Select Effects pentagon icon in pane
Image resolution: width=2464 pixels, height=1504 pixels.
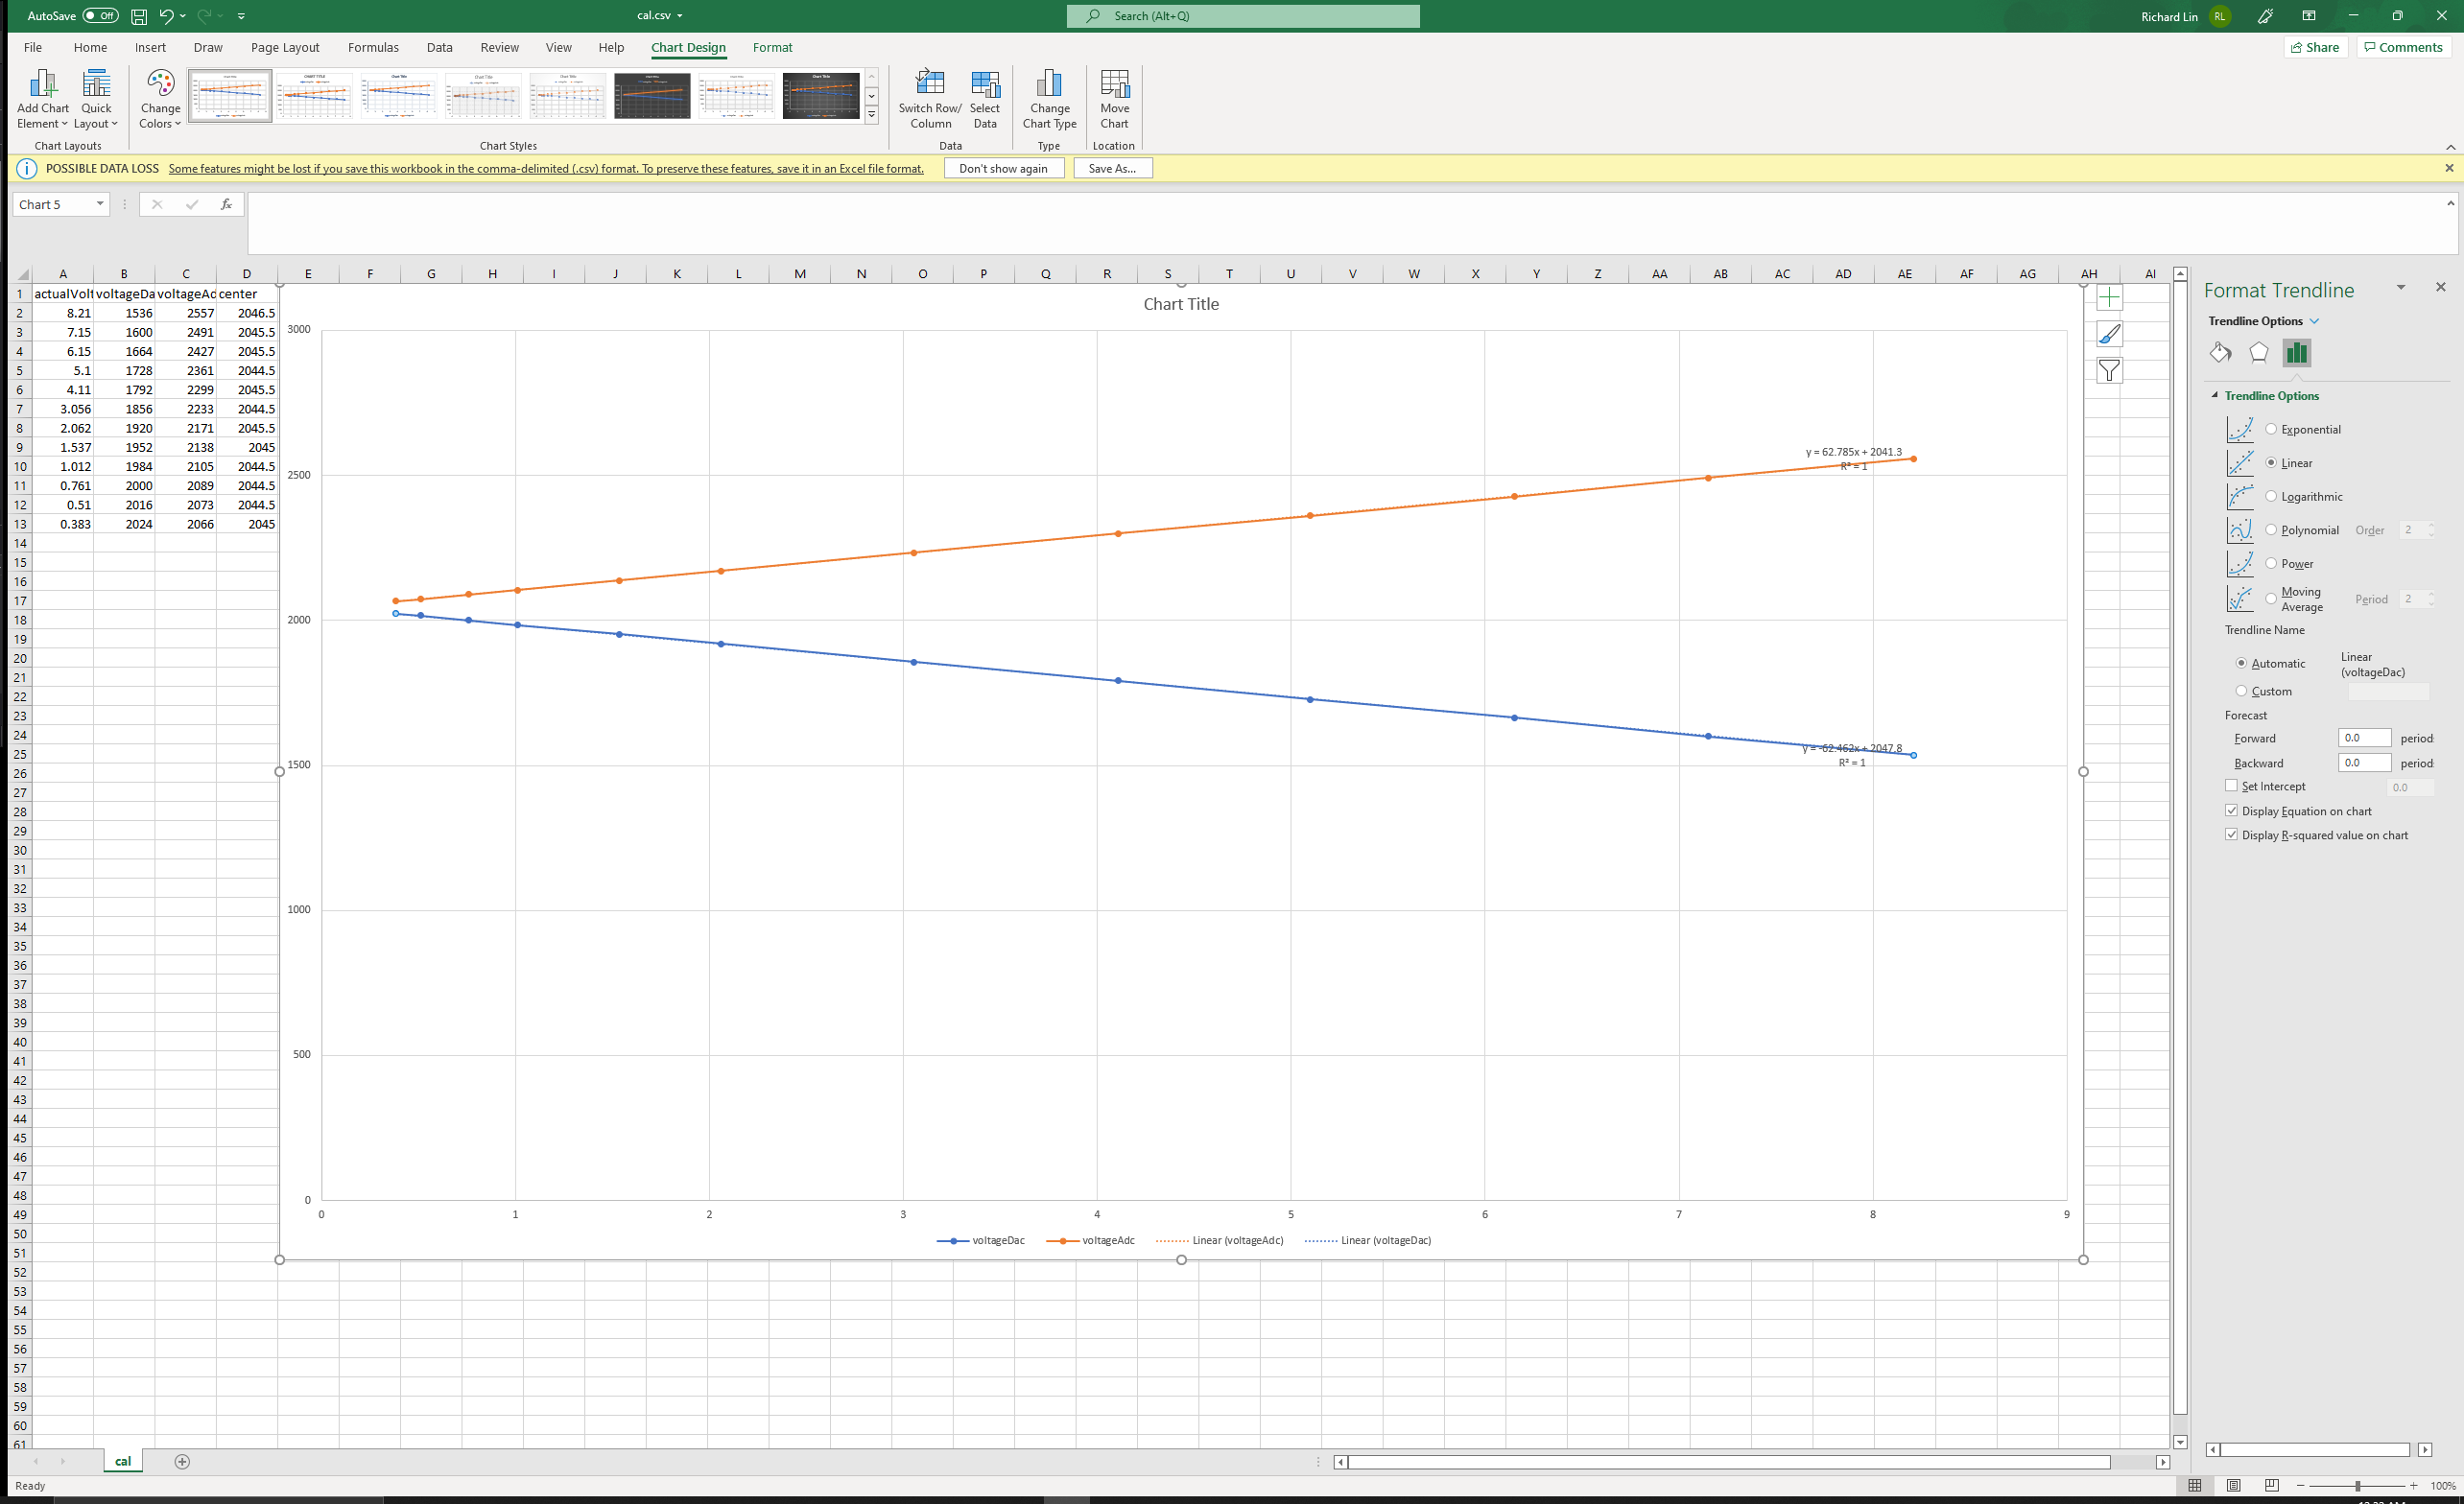click(2258, 353)
